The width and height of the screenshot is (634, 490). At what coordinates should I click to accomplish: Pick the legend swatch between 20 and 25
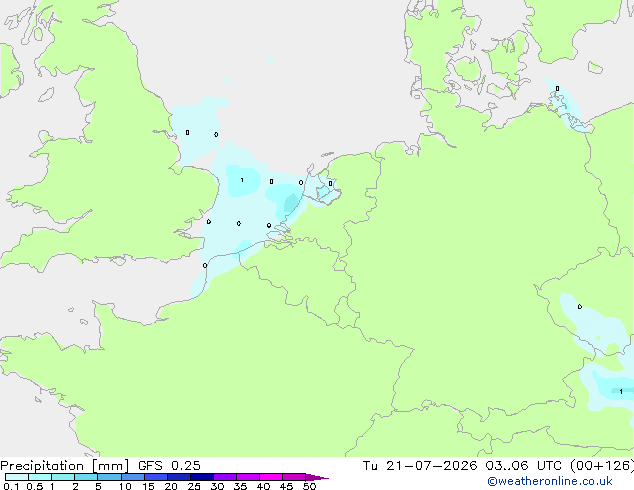pyautogui.click(x=179, y=477)
